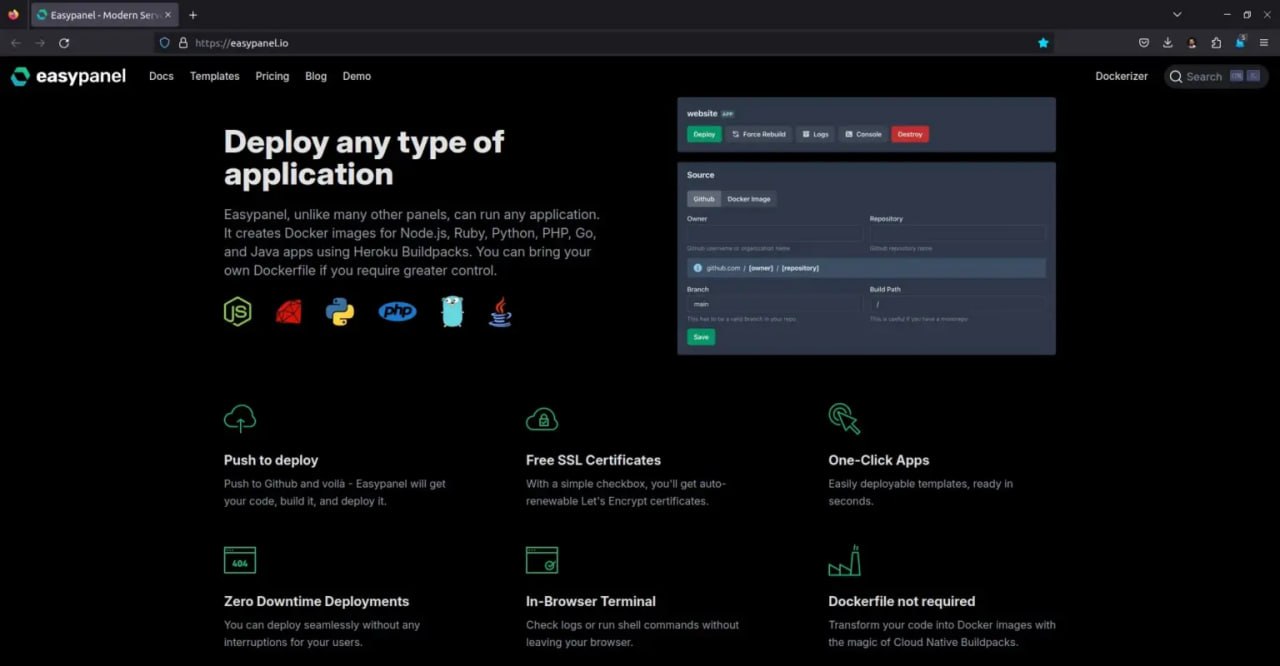Screen dimensions: 1280x666
Task: Open the browser tab list dropdown
Action: coord(1176,14)
